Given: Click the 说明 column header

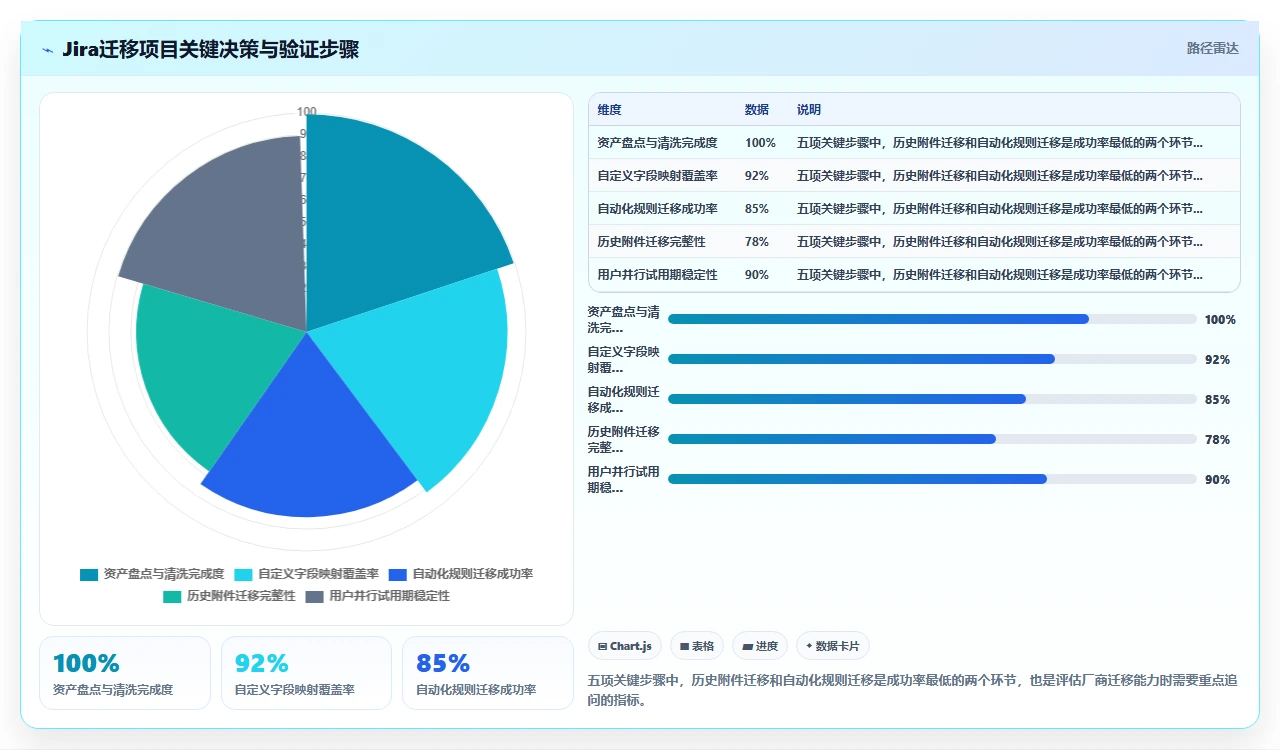Looking at the screenshot, I should pyautogui.click(x=809, y=110).
